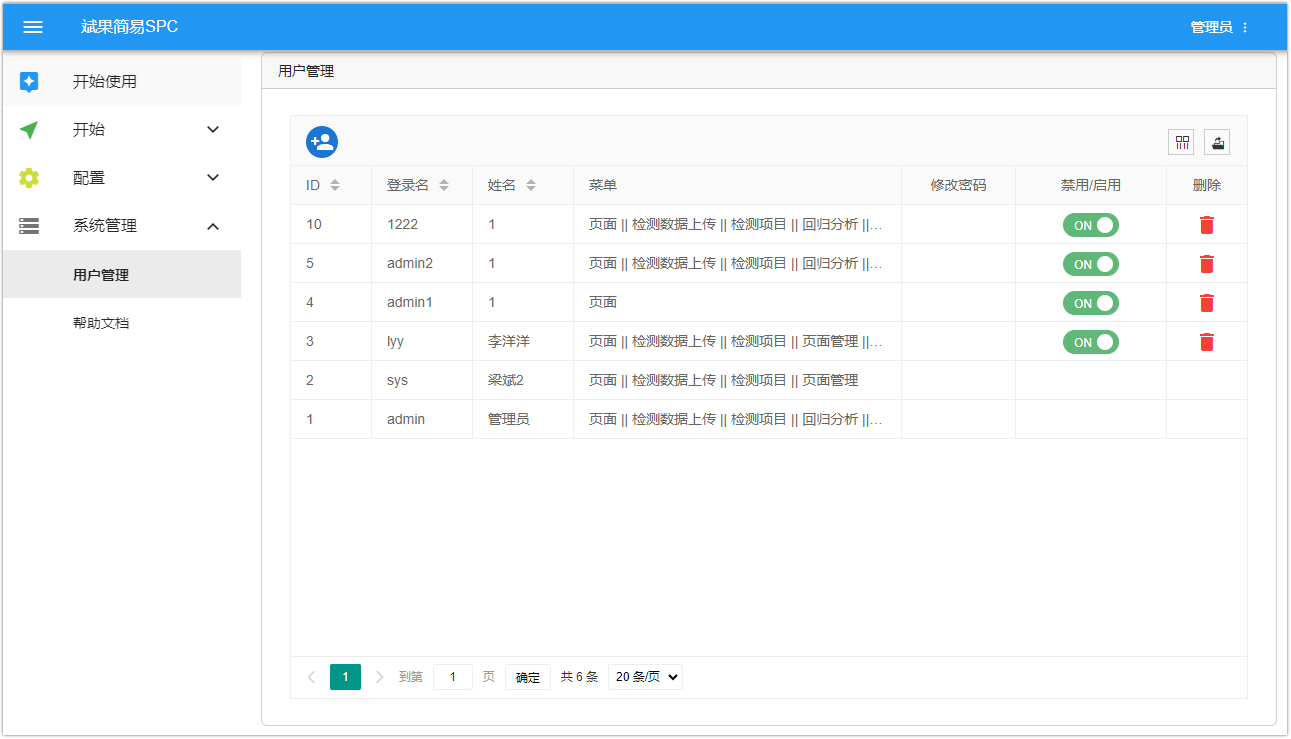Switch off user lyy status

1090,342
